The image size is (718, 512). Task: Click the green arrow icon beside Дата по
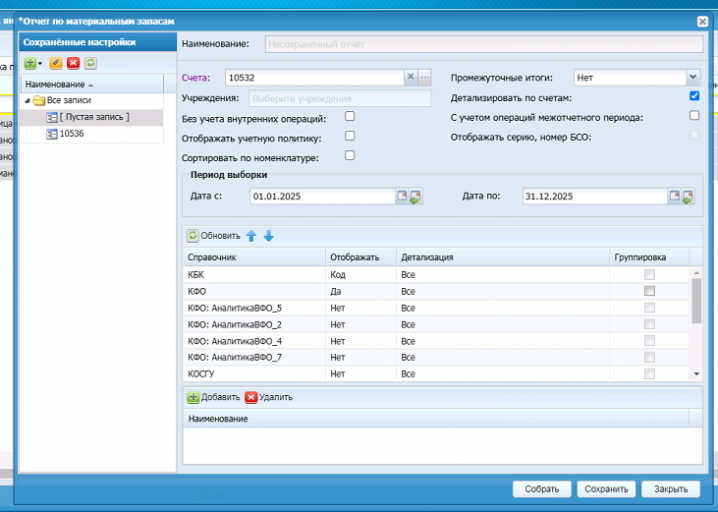pos(688,196)
